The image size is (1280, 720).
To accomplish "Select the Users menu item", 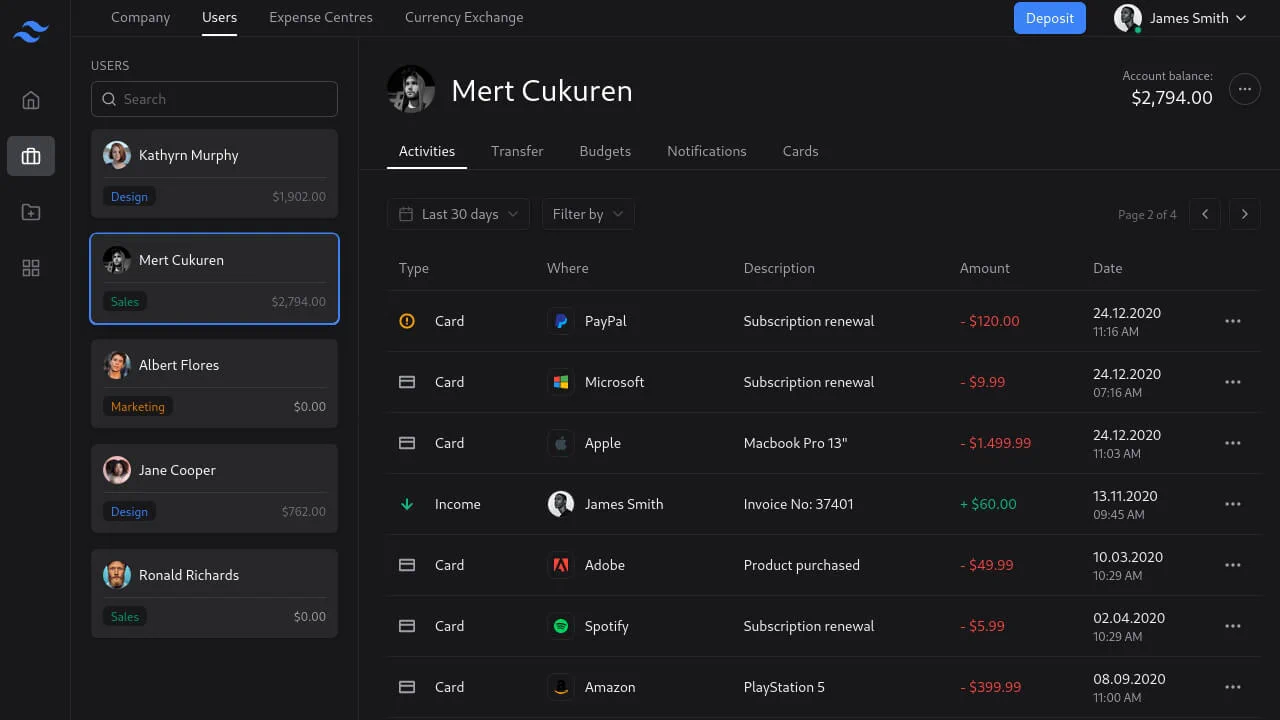I will pyautogui.click(x=219, y=17).
